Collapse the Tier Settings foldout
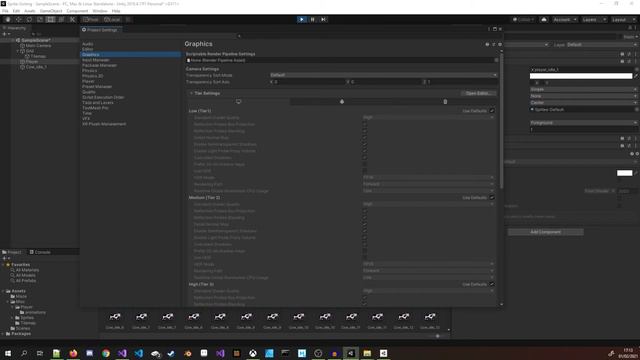This screenshot has width=640, height=360. coord(191,93)
